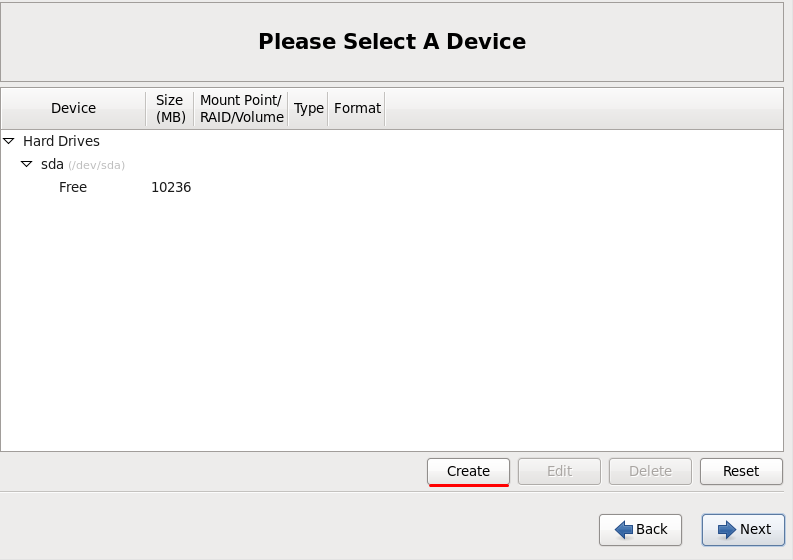Click the 10236 size value

pyautogui.click(x=171, y=187)
